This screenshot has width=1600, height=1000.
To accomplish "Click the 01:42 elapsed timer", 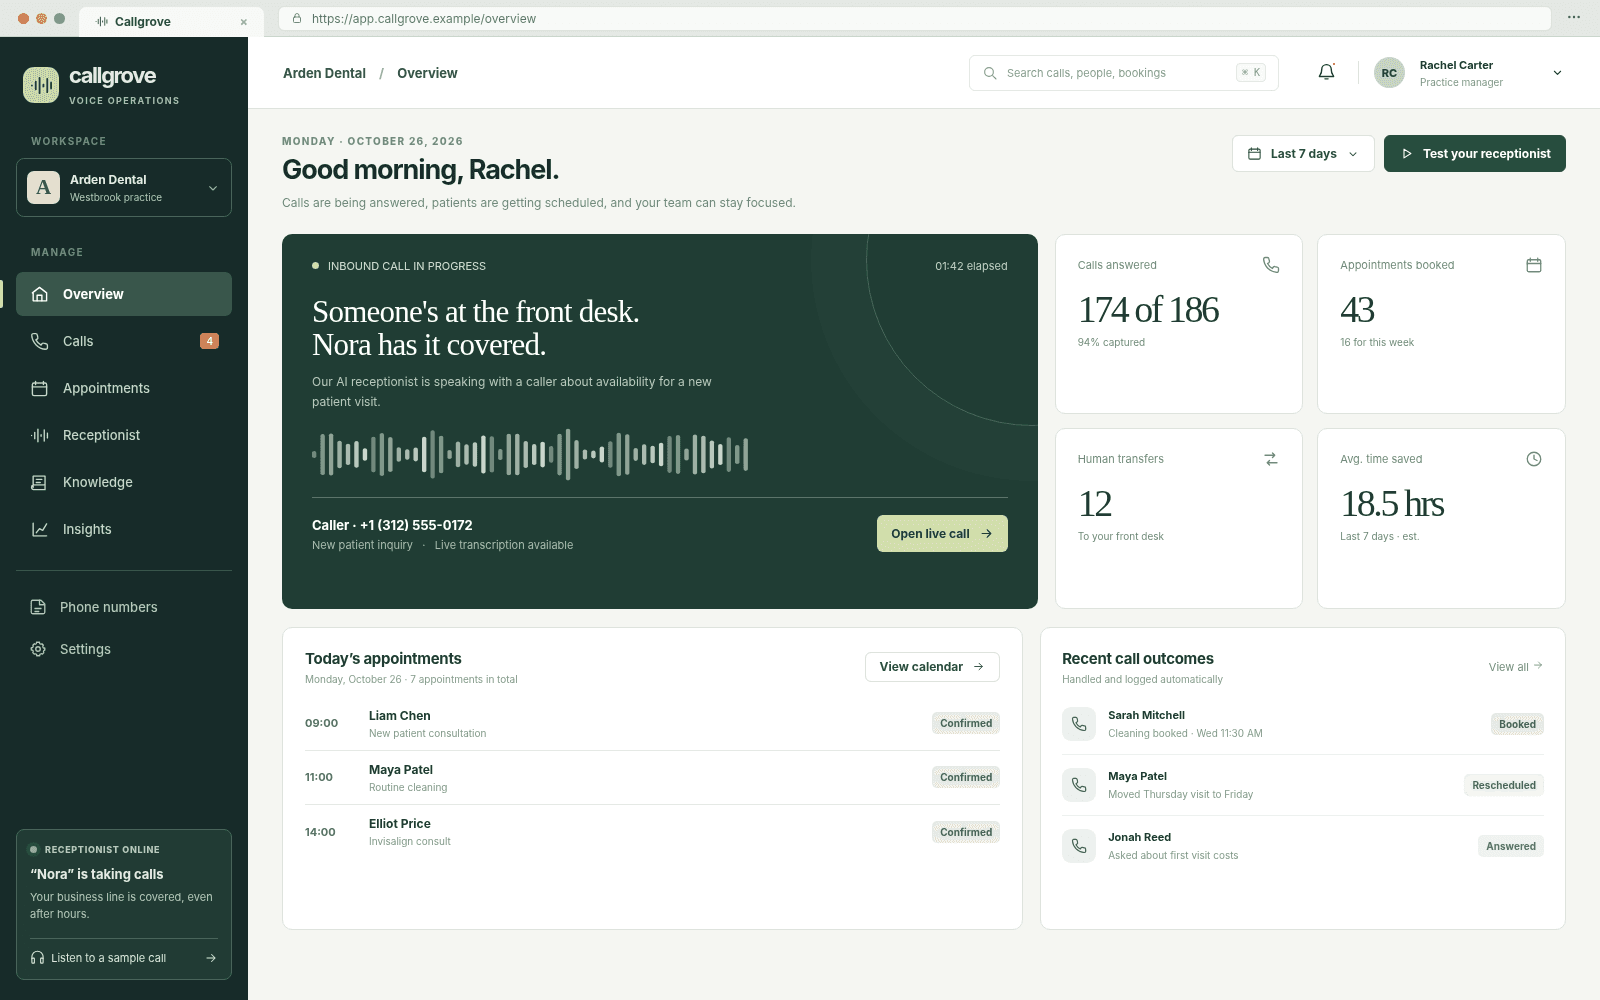I will coord(971,266).
